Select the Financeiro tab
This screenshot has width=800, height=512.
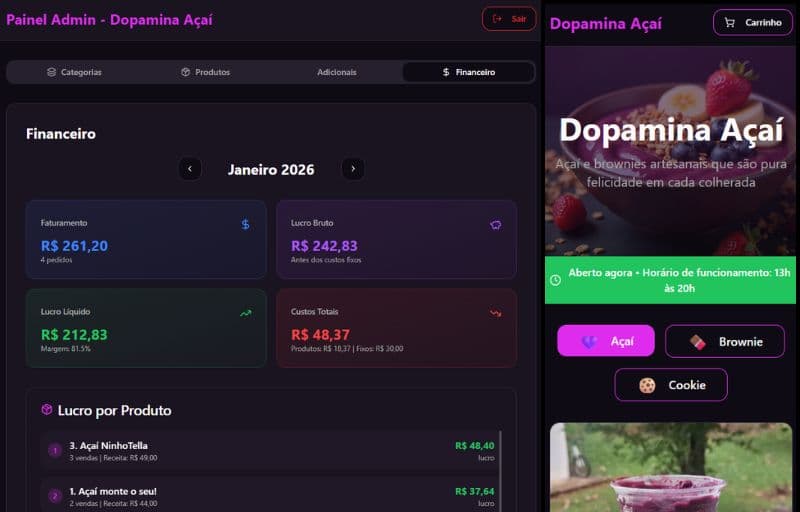468,72
